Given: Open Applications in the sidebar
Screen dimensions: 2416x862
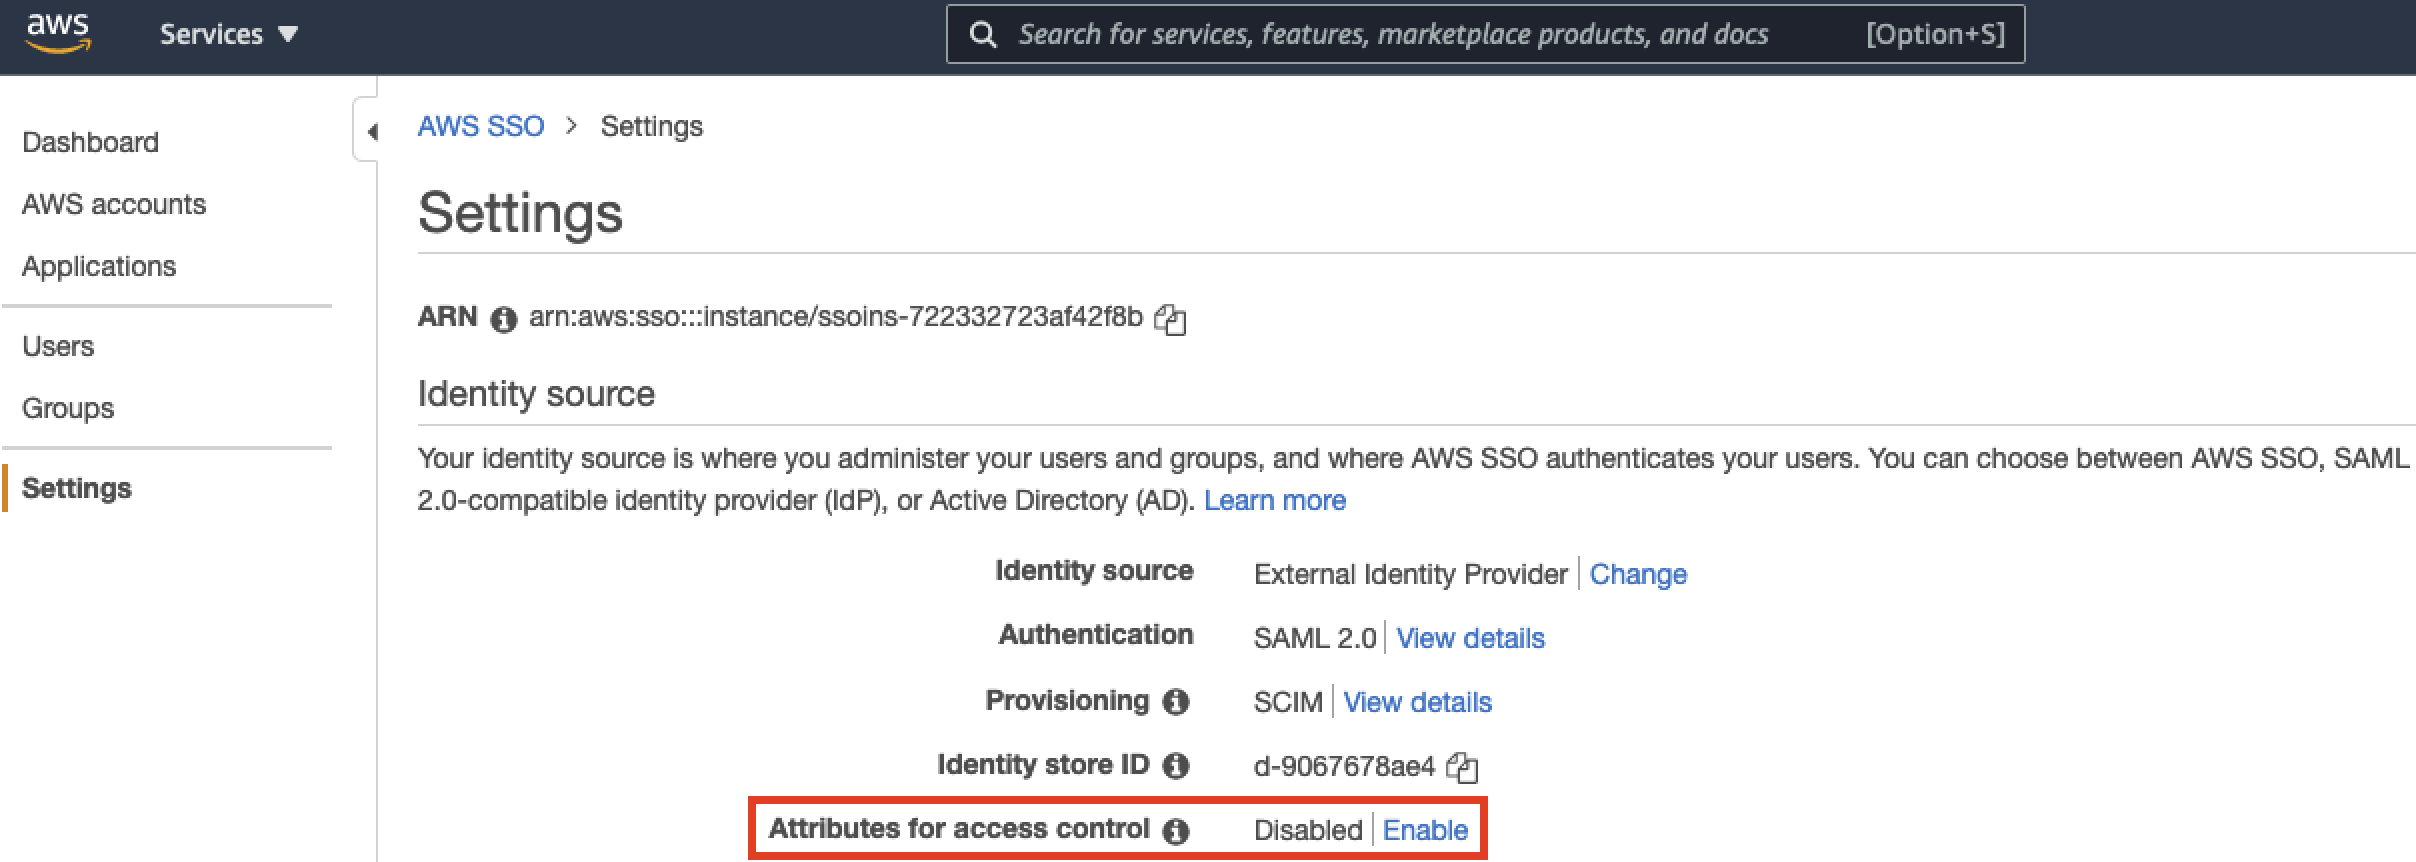Looking at the screenshot, I should tap(99, 266).
